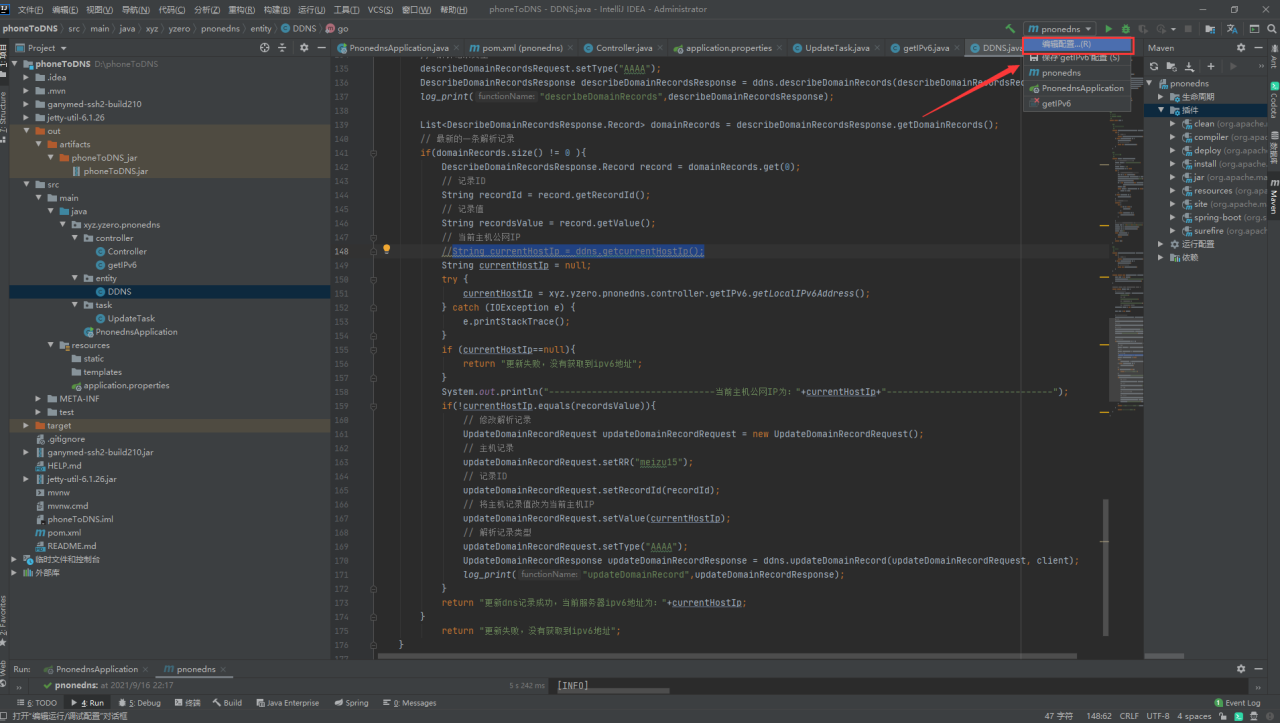
Task: Click the green Run button in toolbar
Action: point(1108,29)
